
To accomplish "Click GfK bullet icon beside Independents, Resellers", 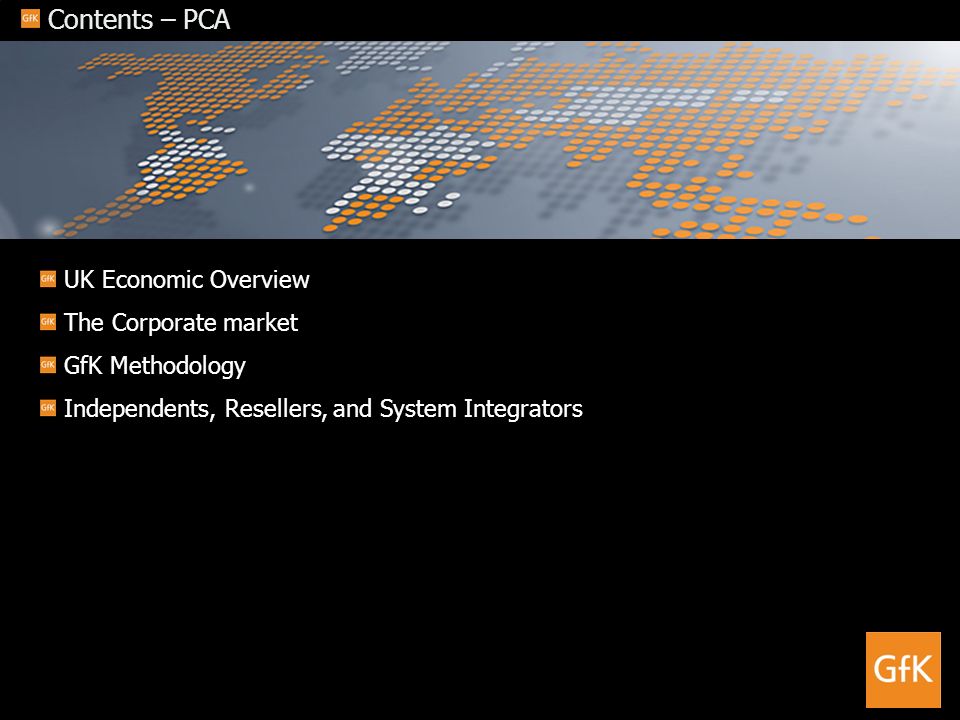I will point(48,407).
